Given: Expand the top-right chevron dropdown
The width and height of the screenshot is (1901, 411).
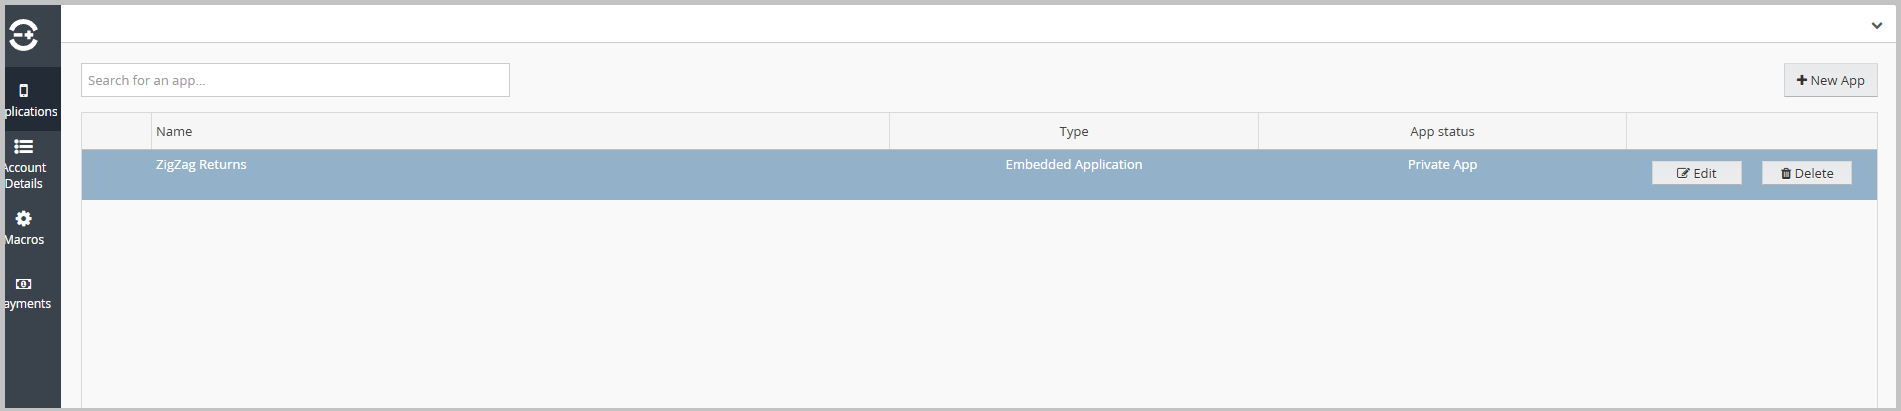Looking at the screenshot, I should point(1877,26).
